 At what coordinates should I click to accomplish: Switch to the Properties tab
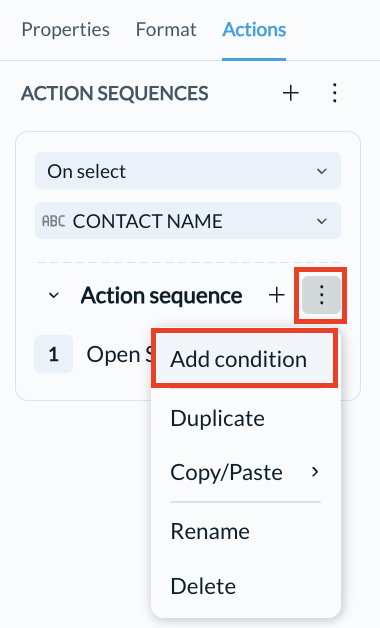click(66, 30)
